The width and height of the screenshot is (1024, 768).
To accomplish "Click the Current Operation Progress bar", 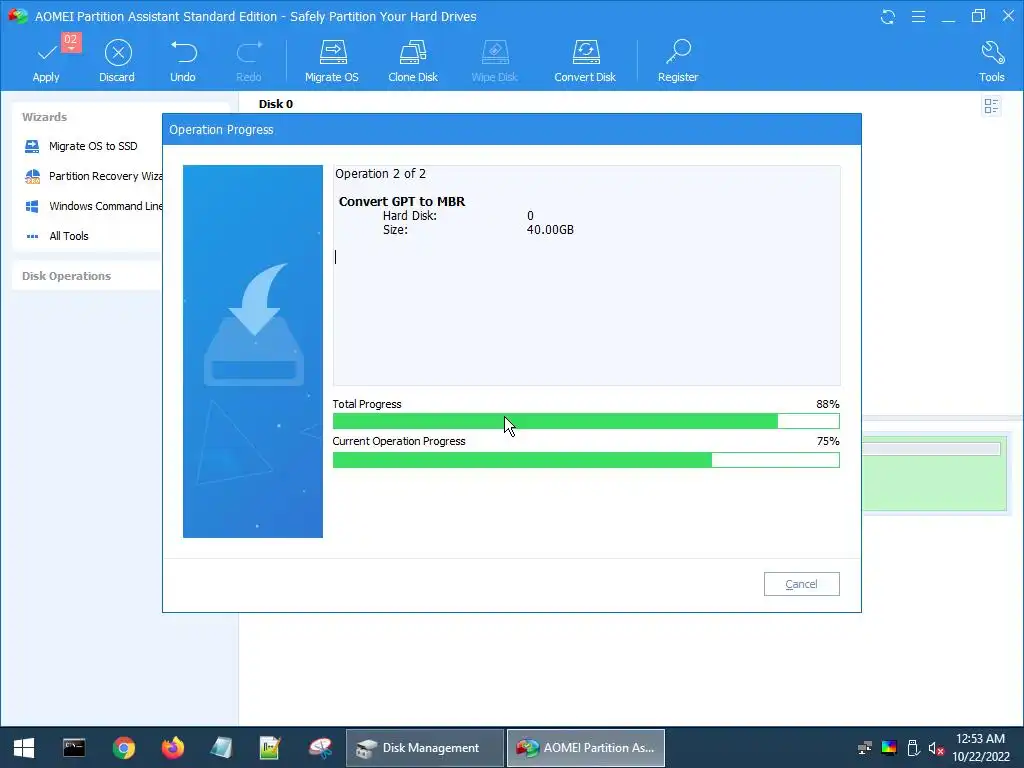I will tap(586, 460).
